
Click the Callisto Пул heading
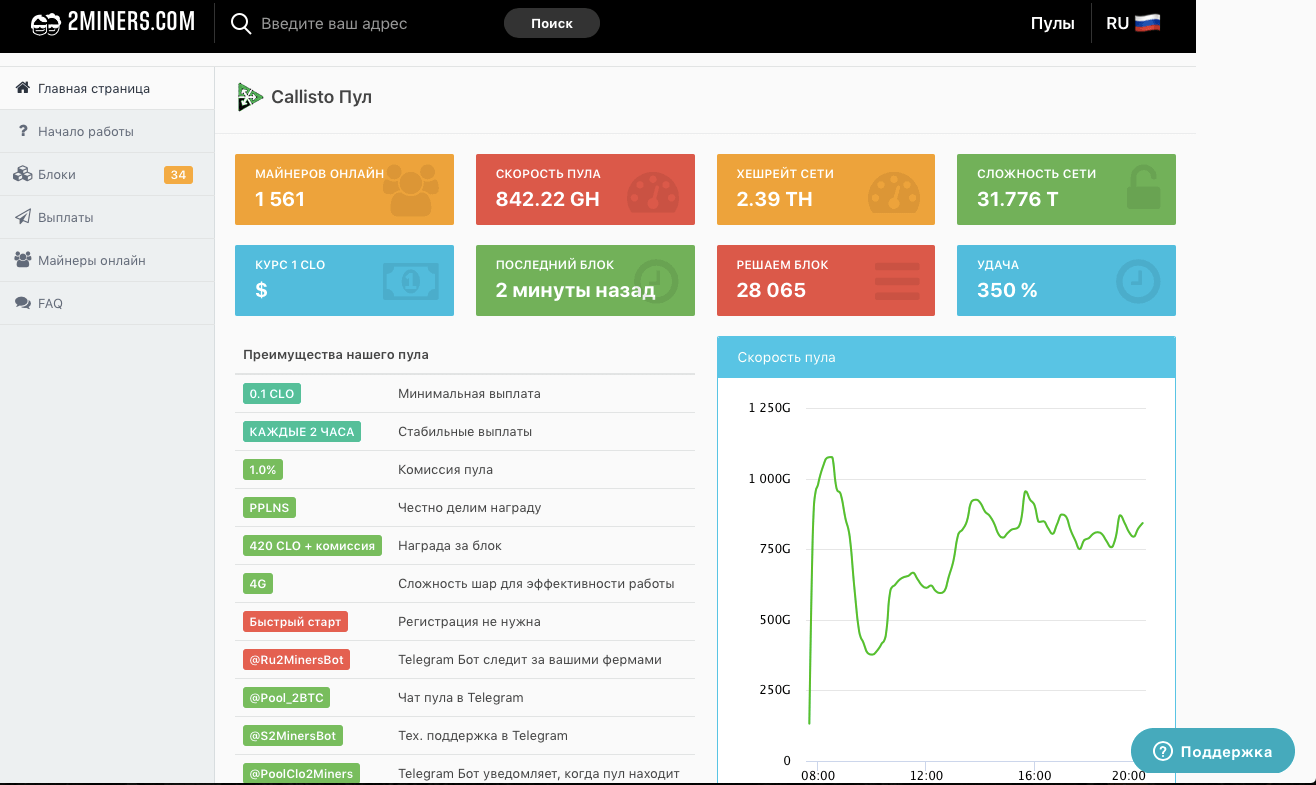[x=321, y=97]
